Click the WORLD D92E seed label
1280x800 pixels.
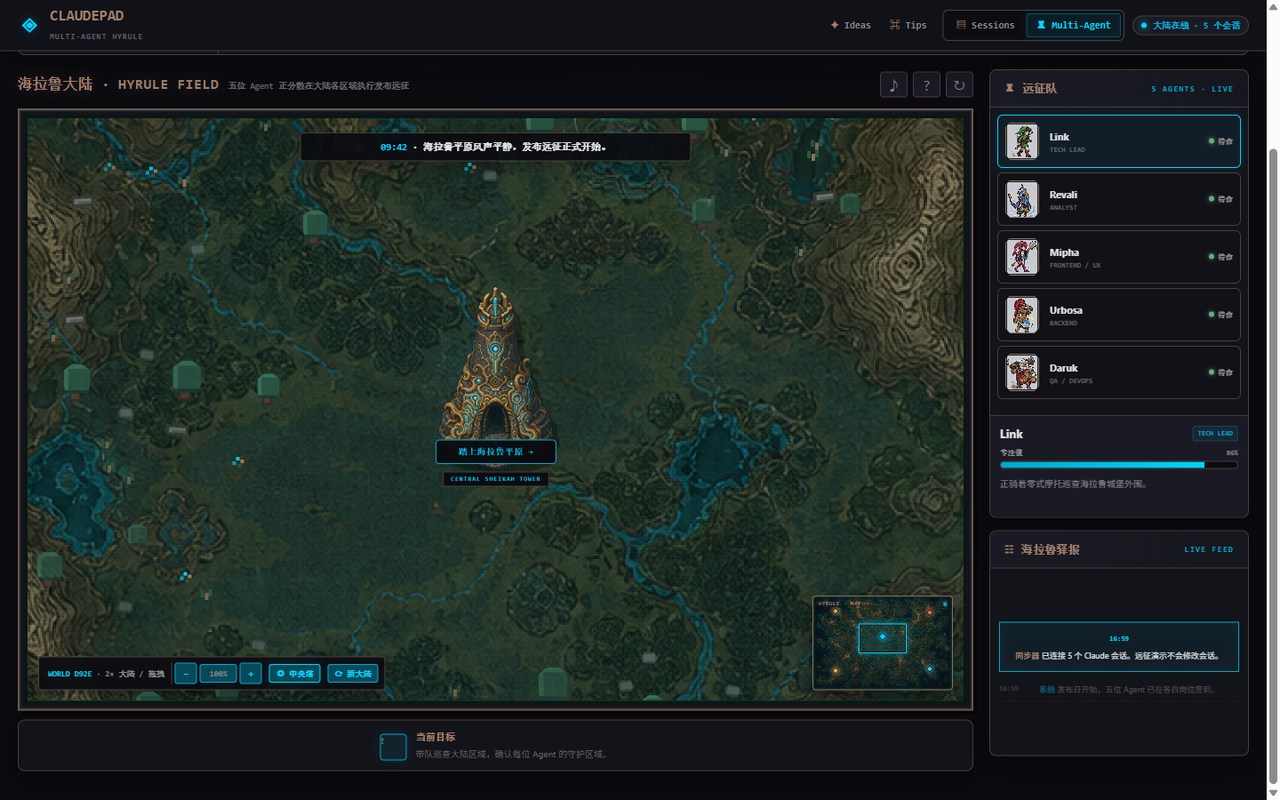click(x=69, y=674)
